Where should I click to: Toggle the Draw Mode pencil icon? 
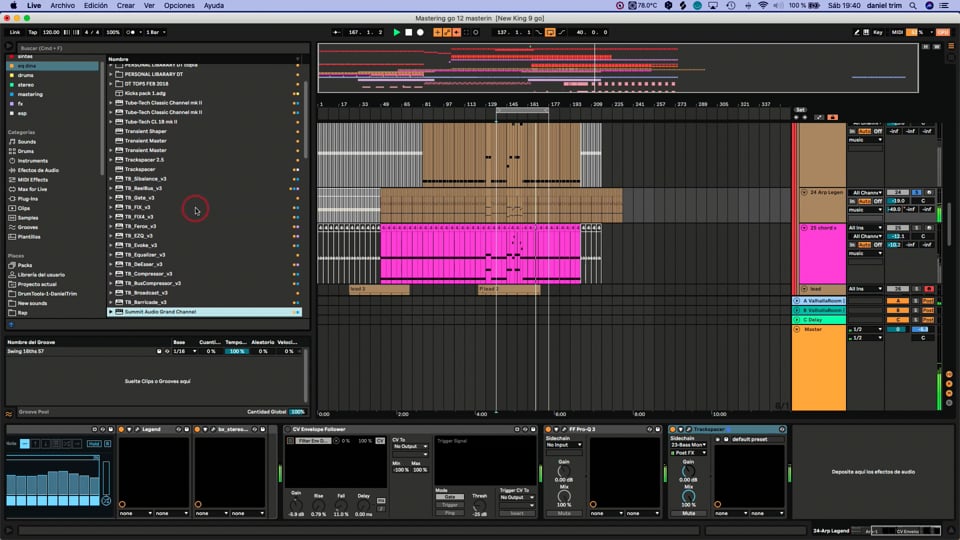(x=857, y=32)
